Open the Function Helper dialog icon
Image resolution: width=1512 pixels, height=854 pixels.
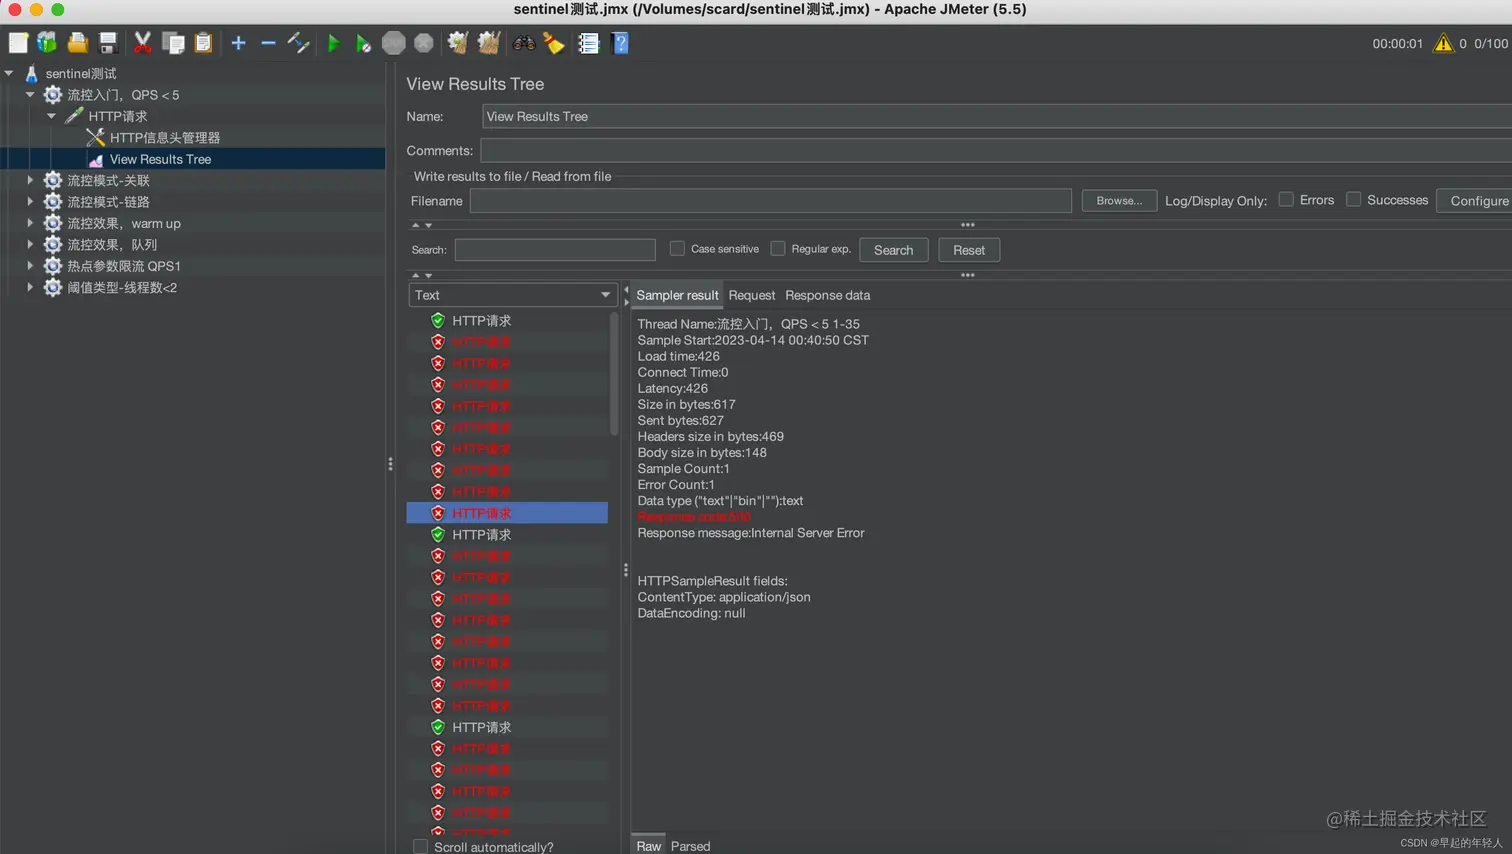[588, 43]
